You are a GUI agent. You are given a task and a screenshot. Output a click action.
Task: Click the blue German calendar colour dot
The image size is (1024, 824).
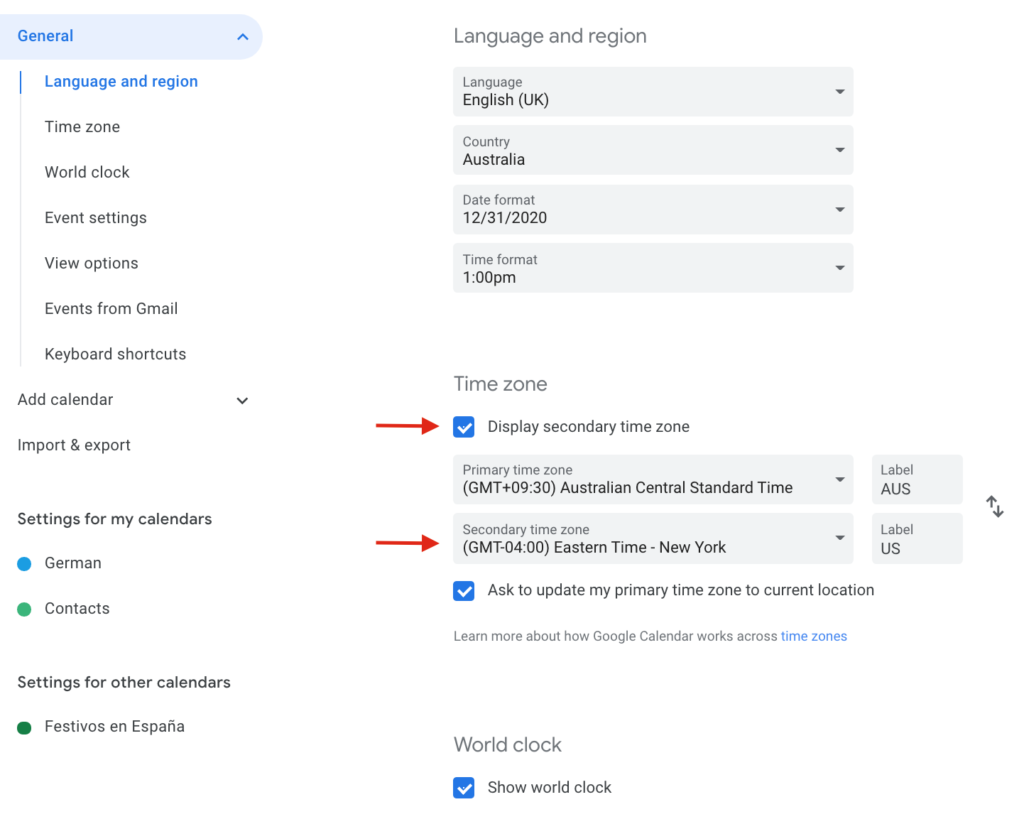point(24,564)
